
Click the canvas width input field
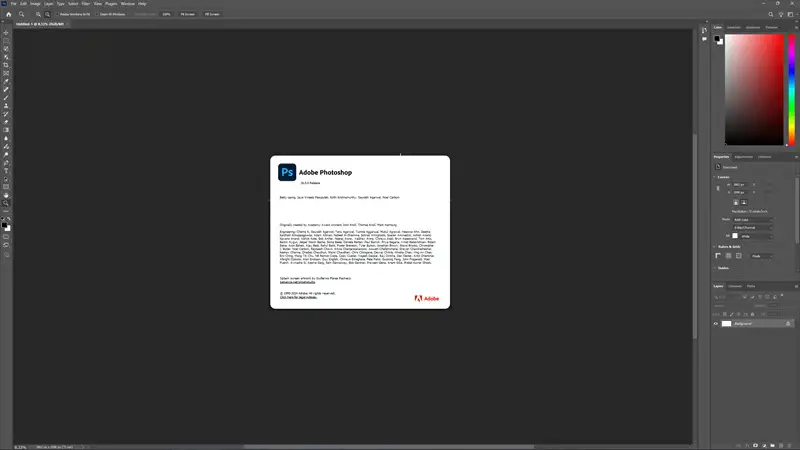coord(739,185)
